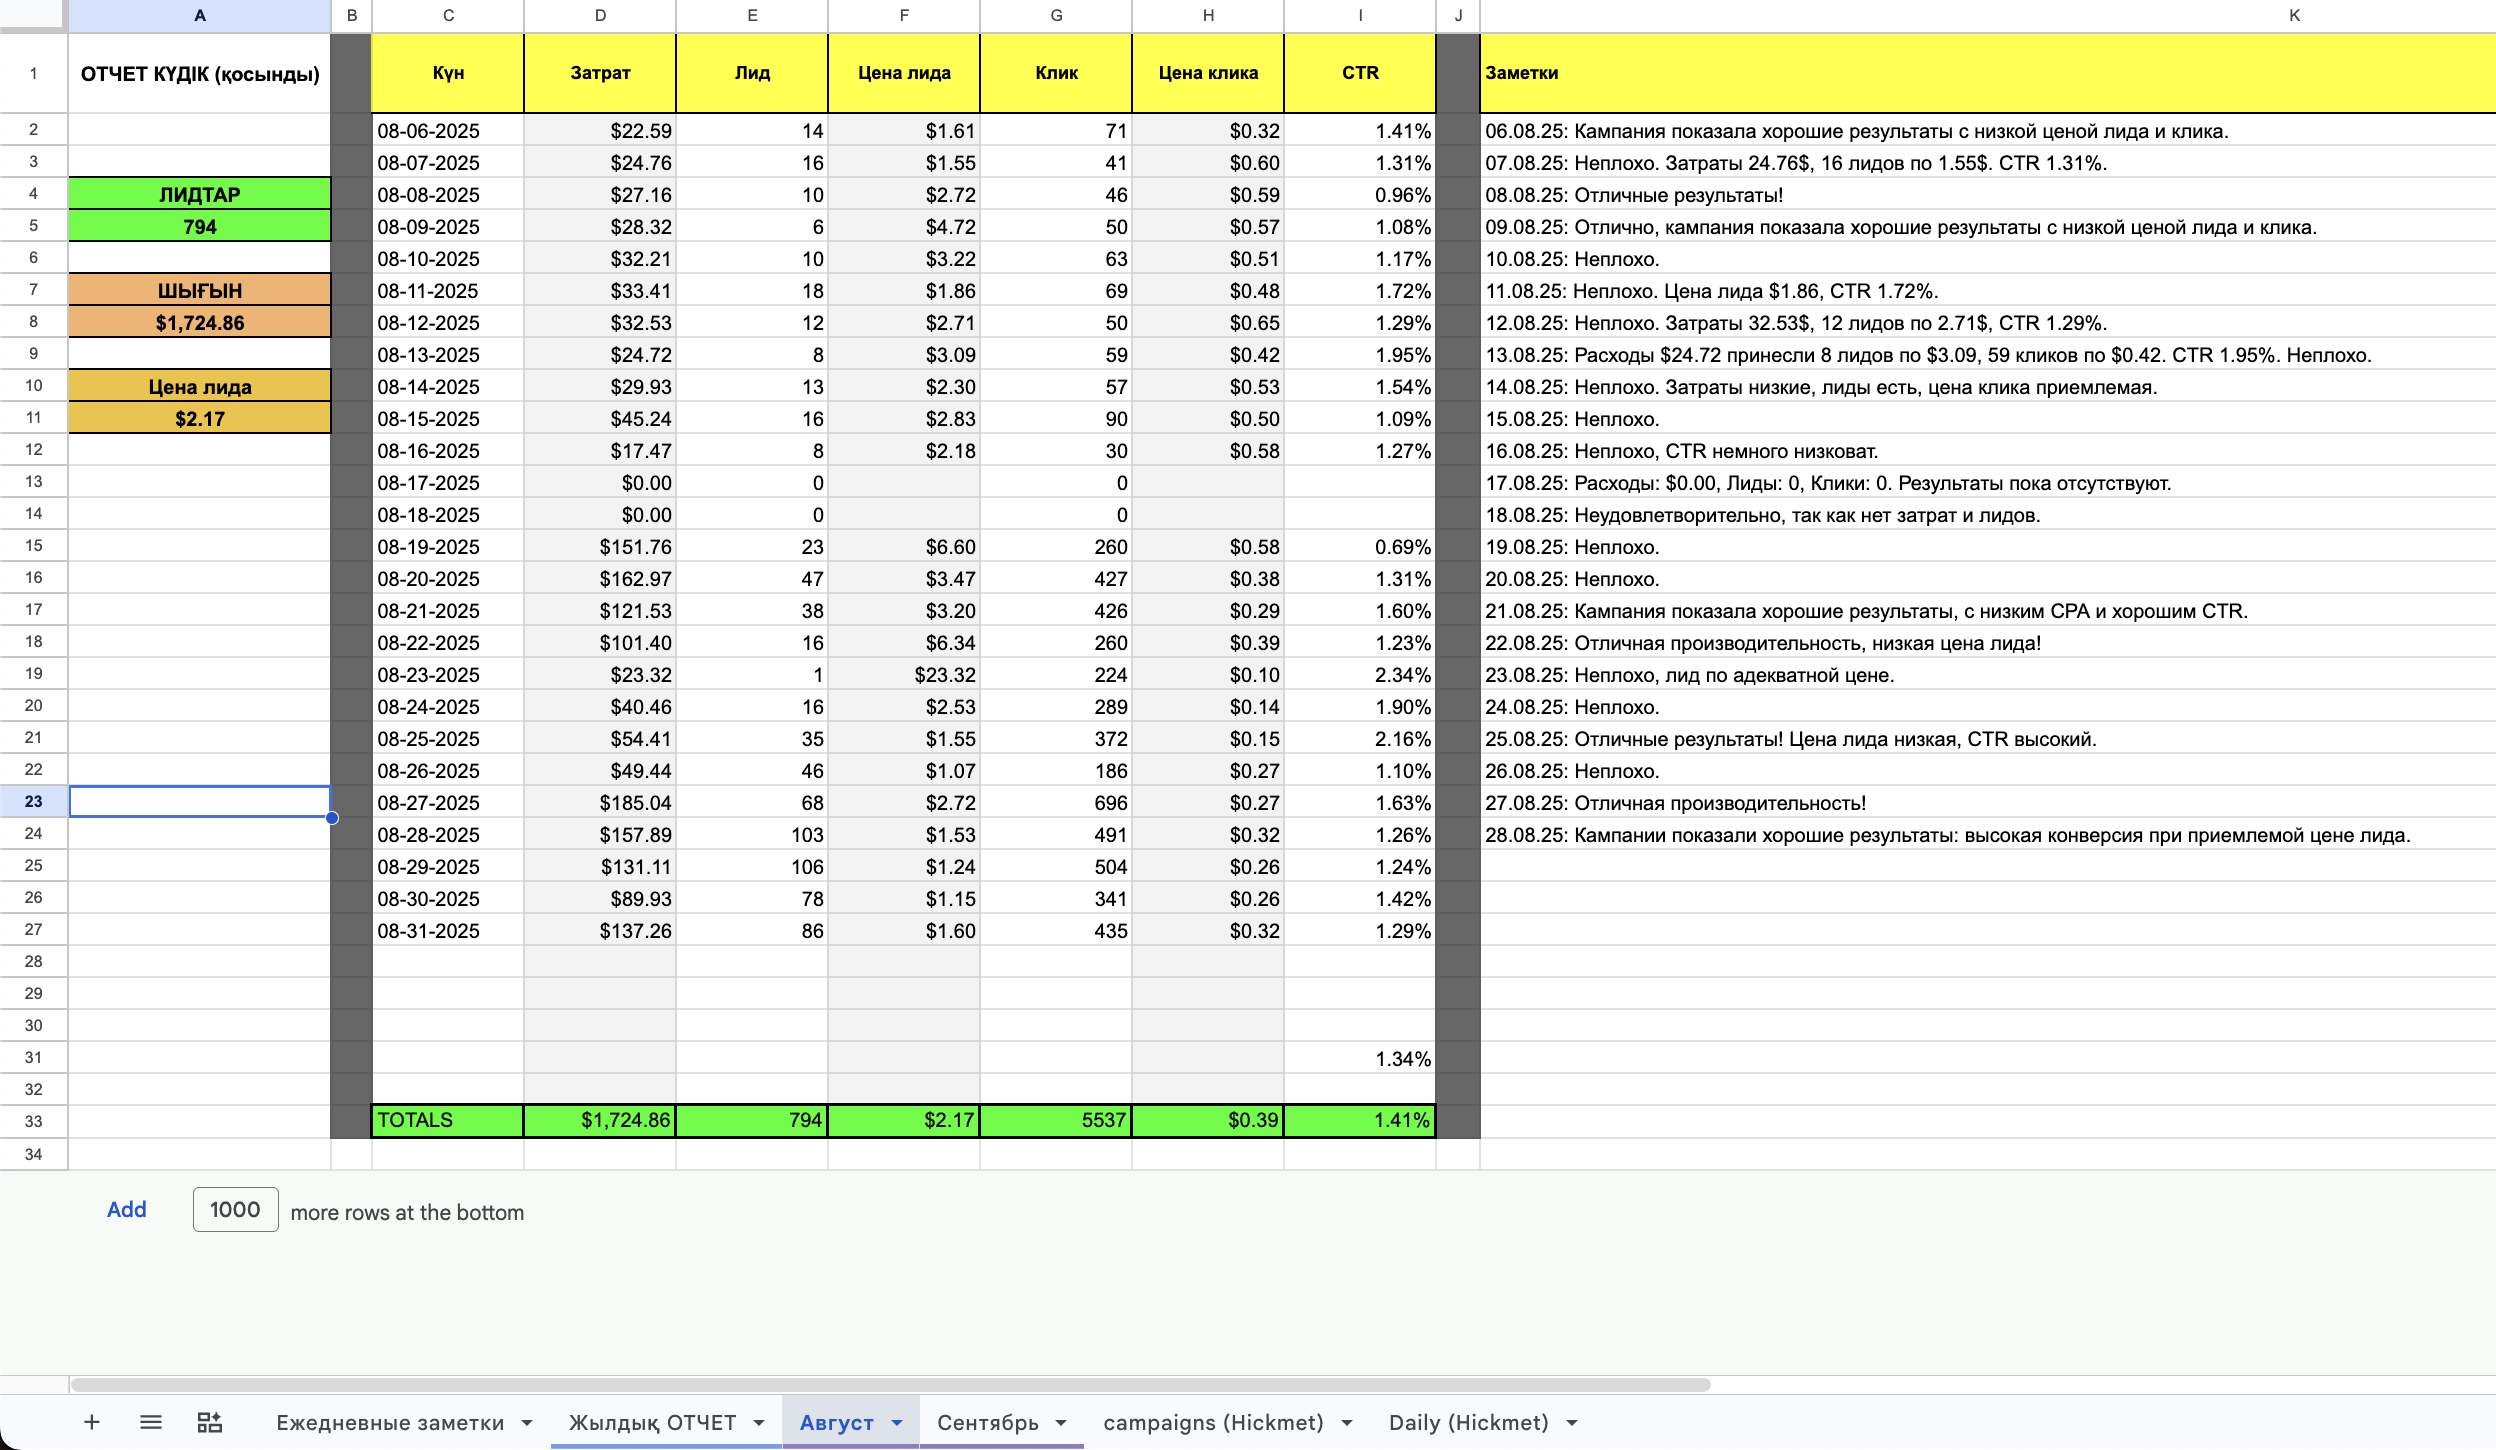Expand campaigns (Hickmet) tab dropdown arrow
The width and height of the screenshot is (2496, 1450).
pos(1347,1423)
